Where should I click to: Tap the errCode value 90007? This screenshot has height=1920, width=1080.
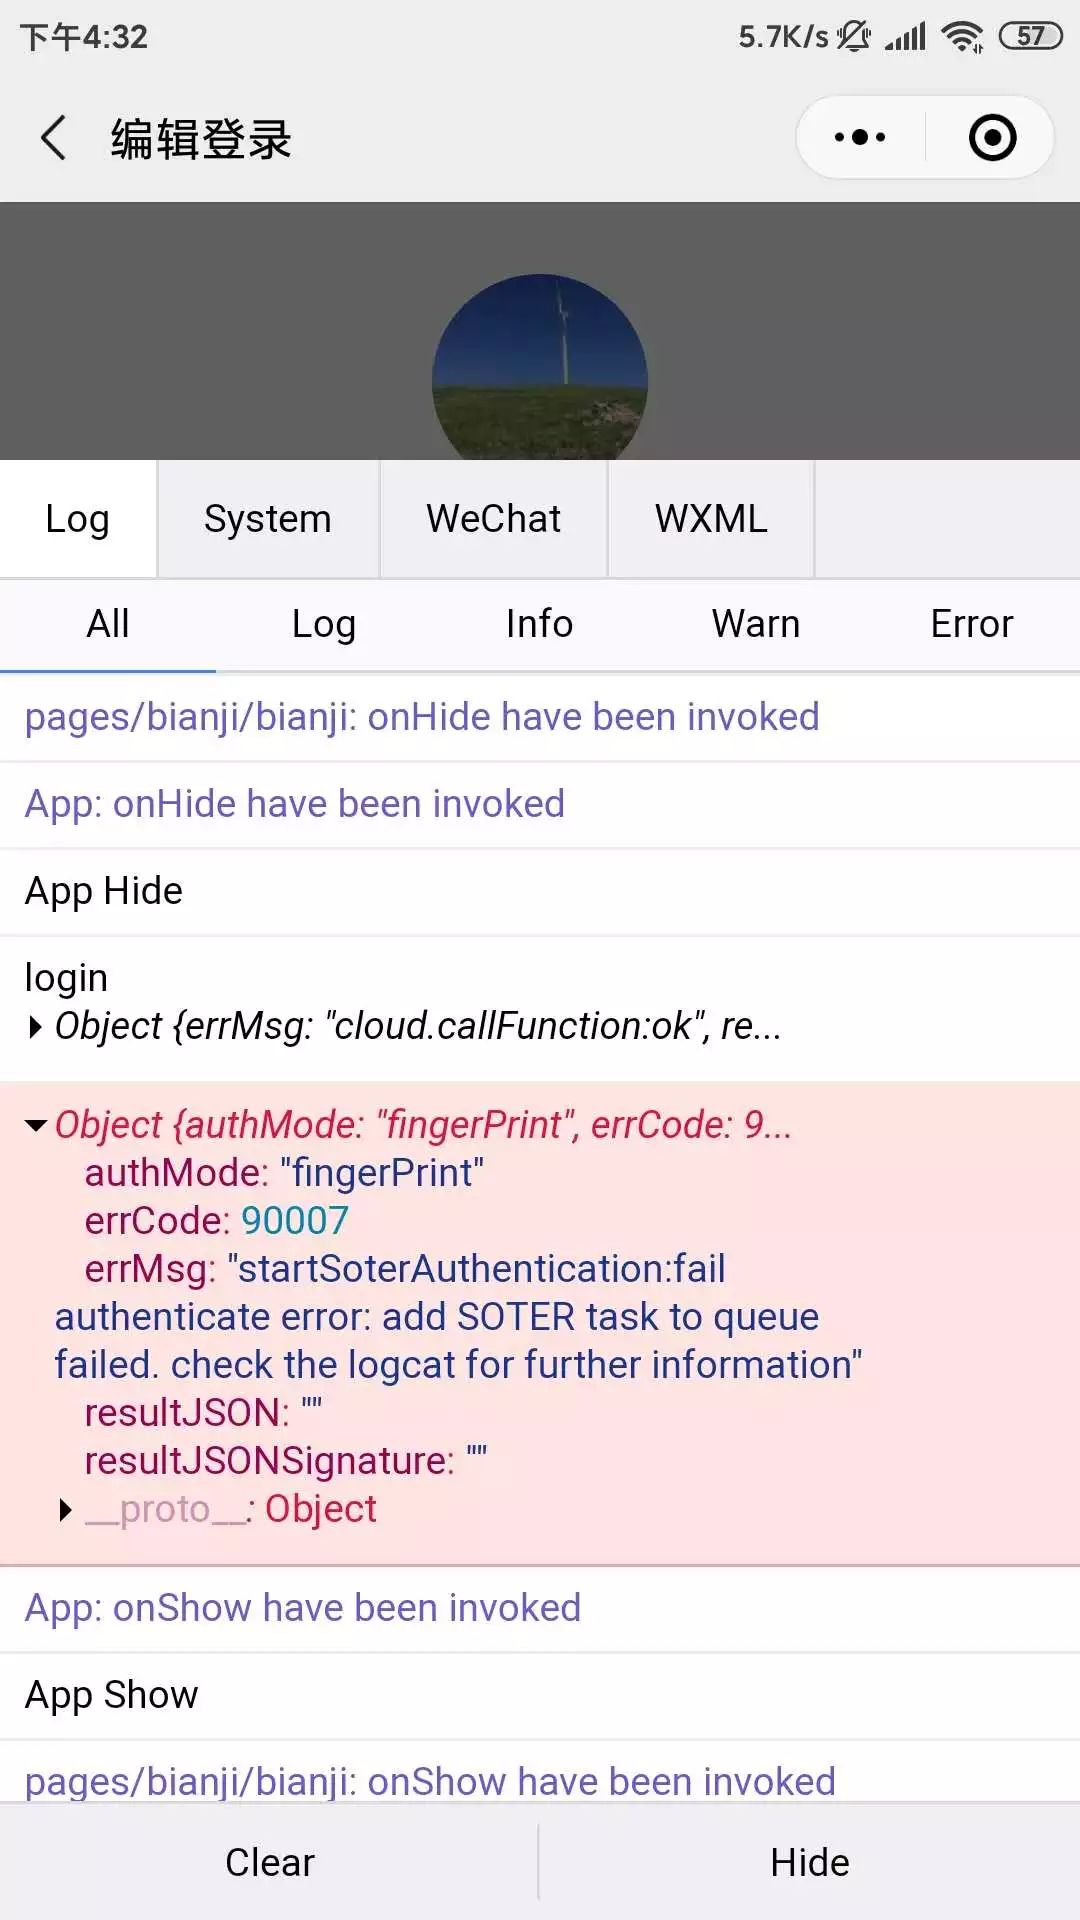click(x=295, y=1221)
